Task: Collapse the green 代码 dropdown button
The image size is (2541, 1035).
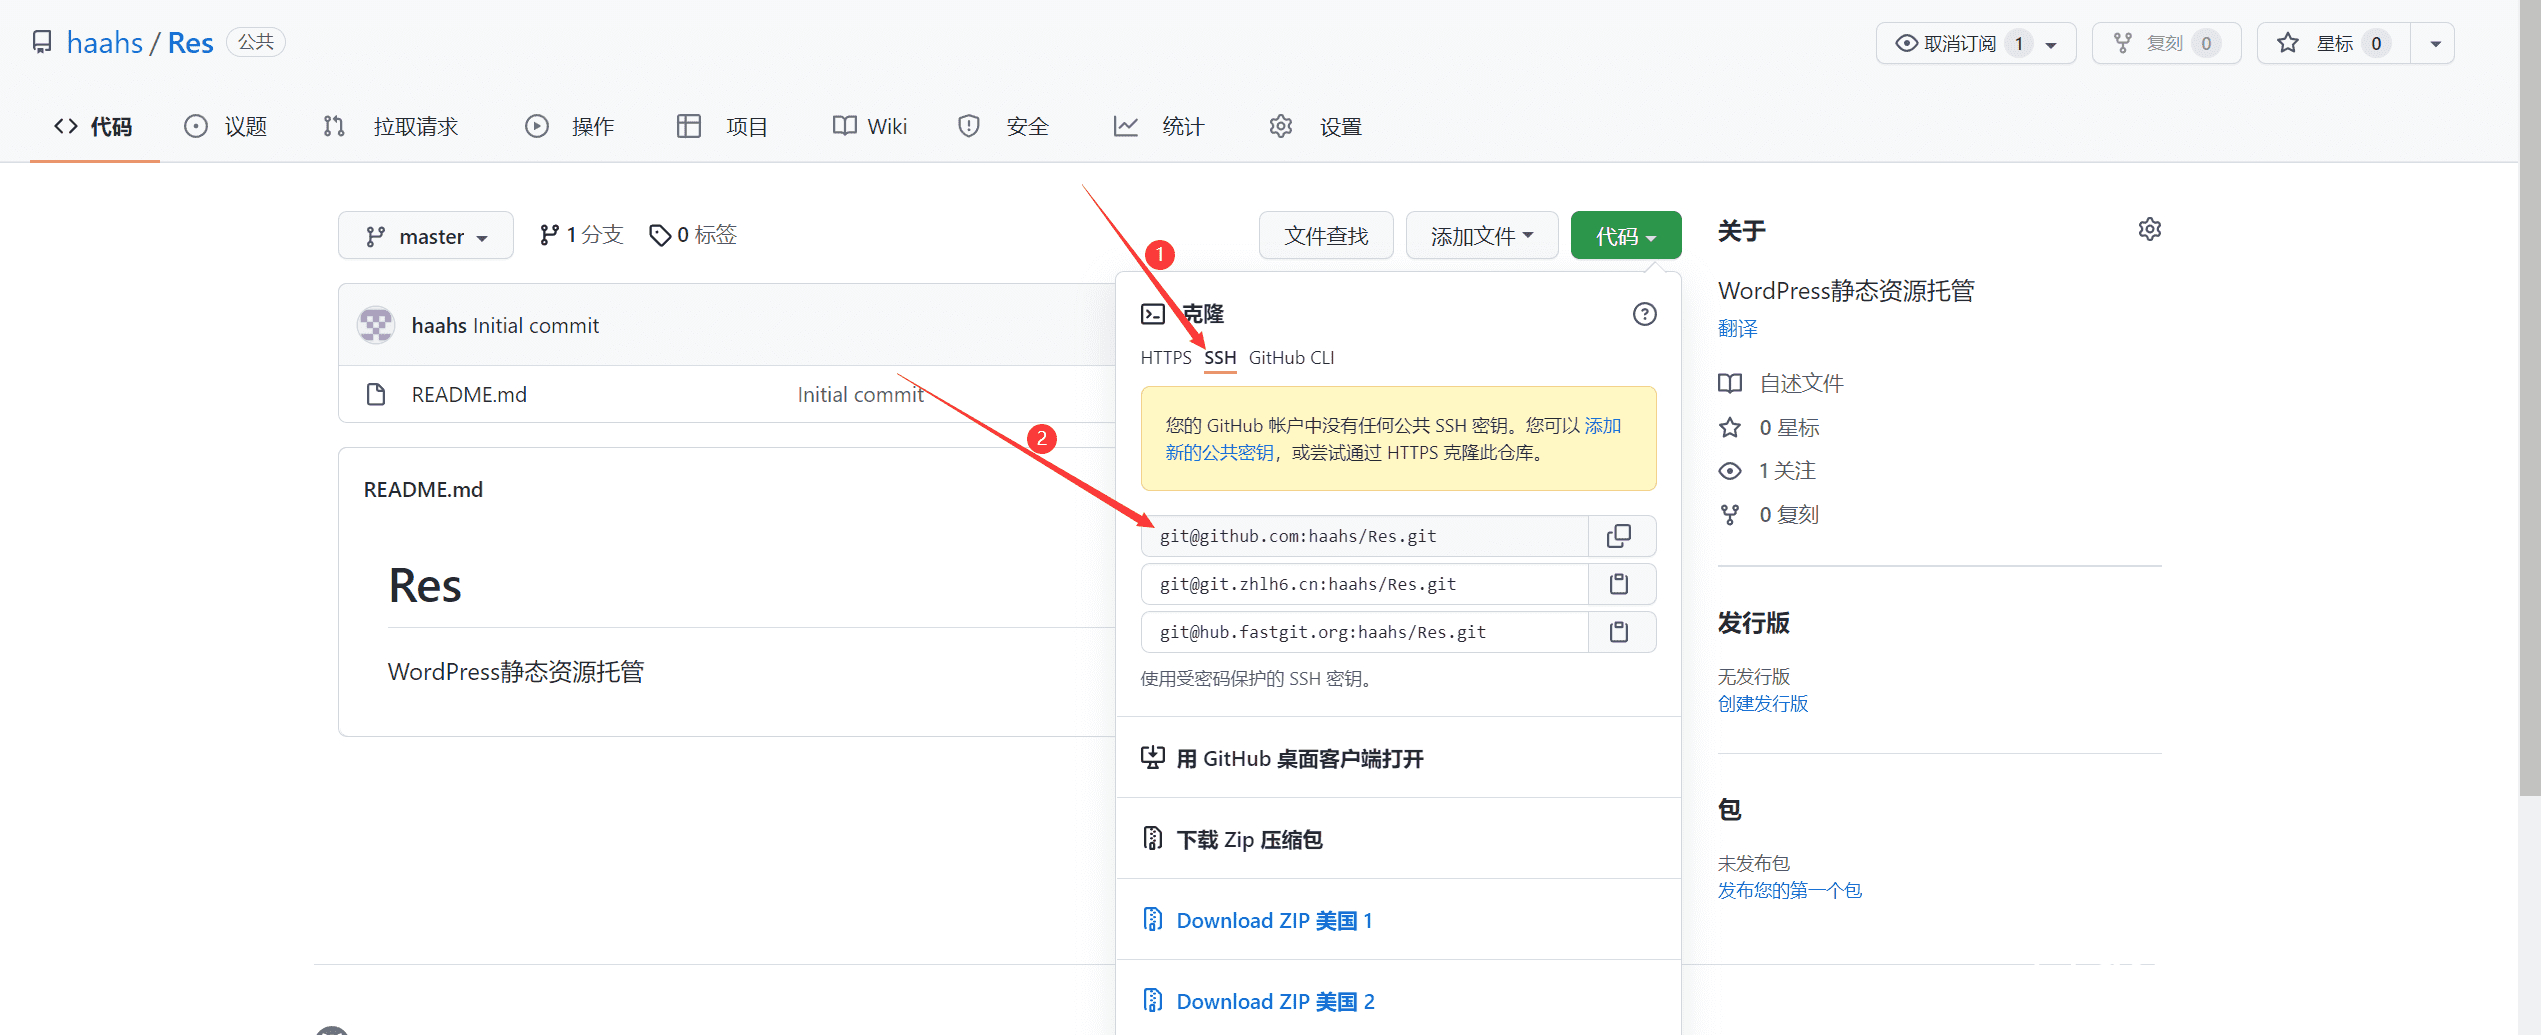Action: point(1625,236)
